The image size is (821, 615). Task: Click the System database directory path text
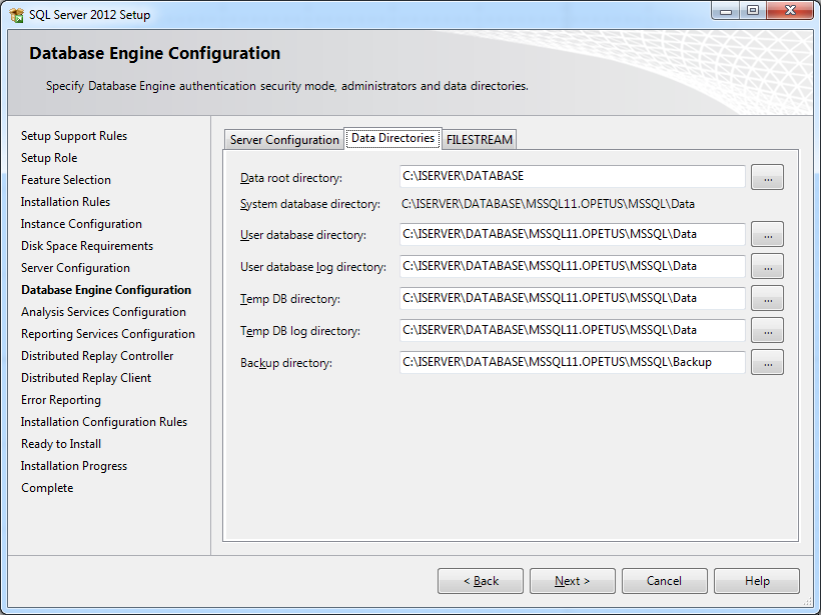pos(548,204)
